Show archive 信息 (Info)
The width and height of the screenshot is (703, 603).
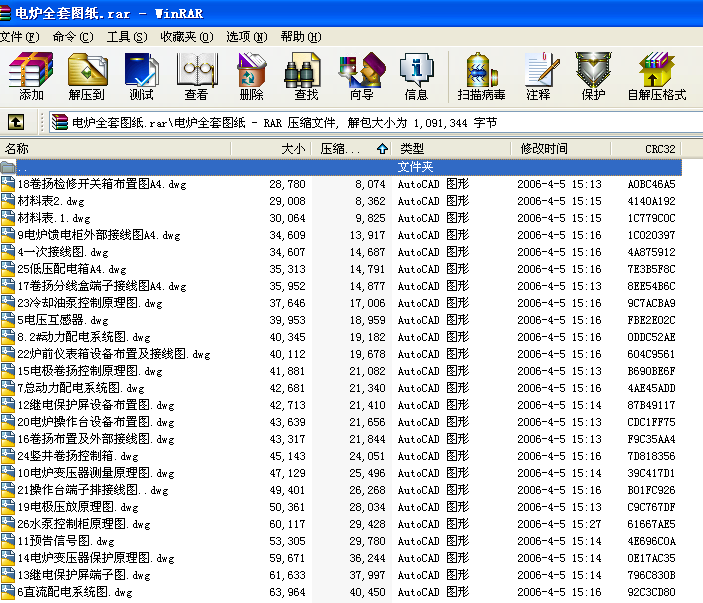417,76
